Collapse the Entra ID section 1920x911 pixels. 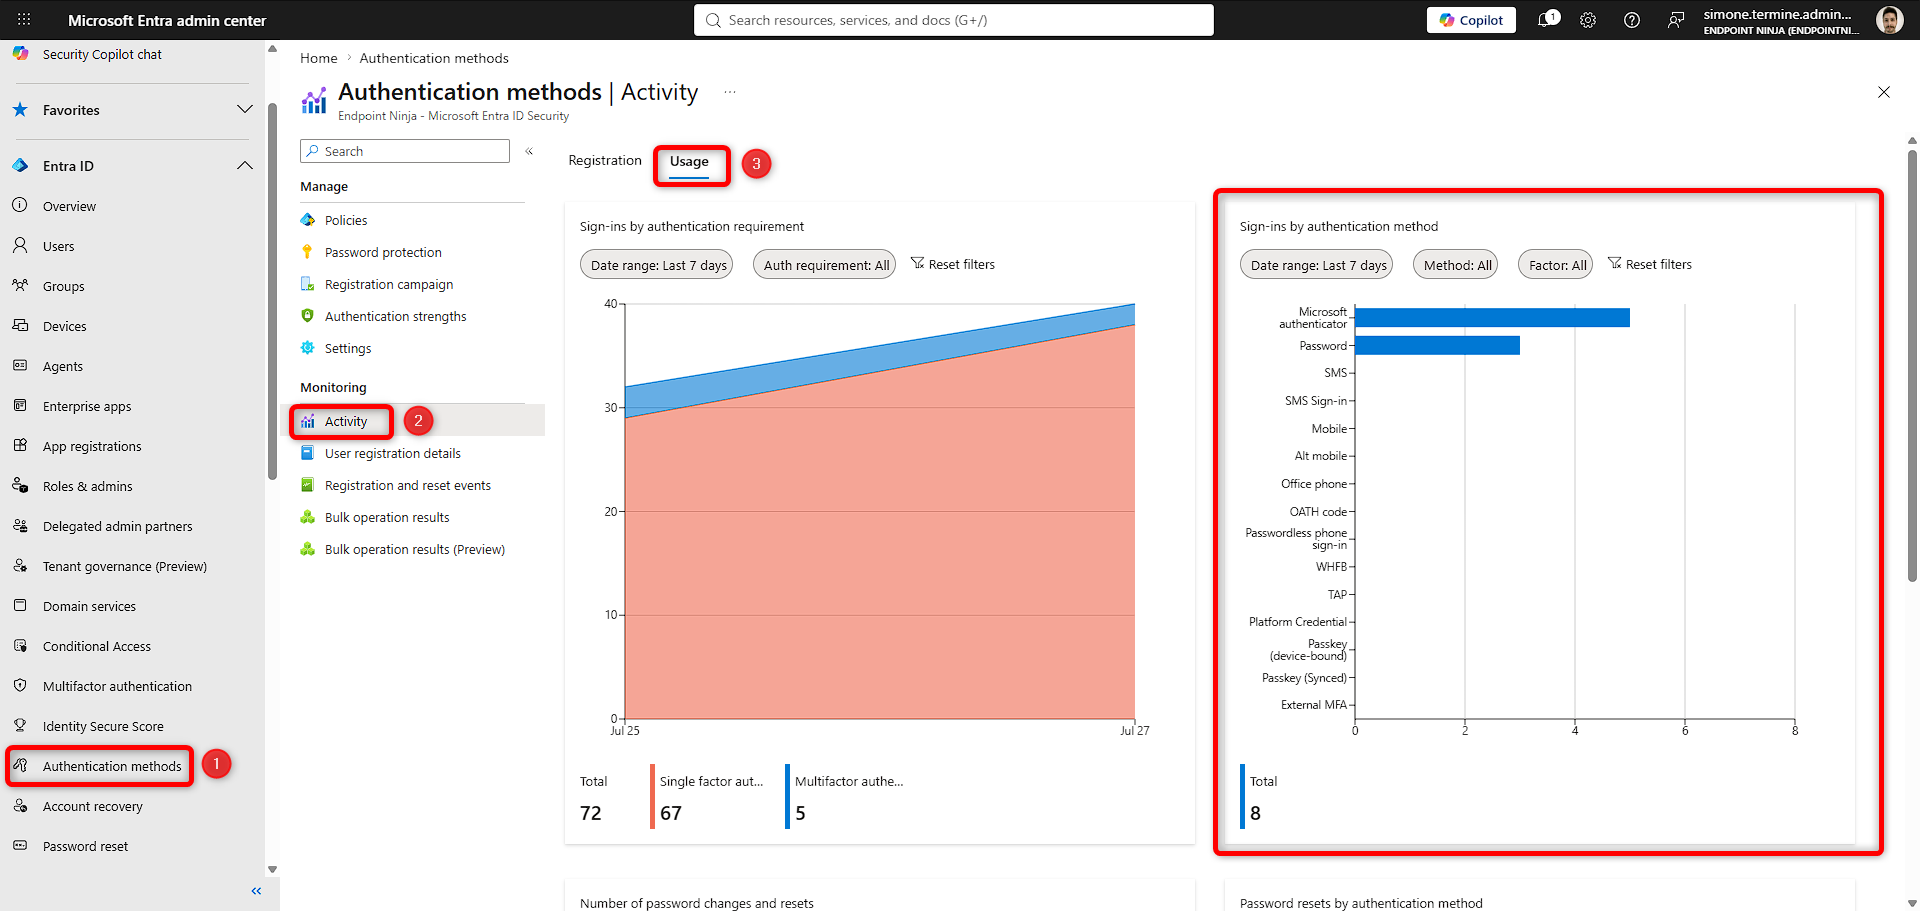(x=244, y=165)
